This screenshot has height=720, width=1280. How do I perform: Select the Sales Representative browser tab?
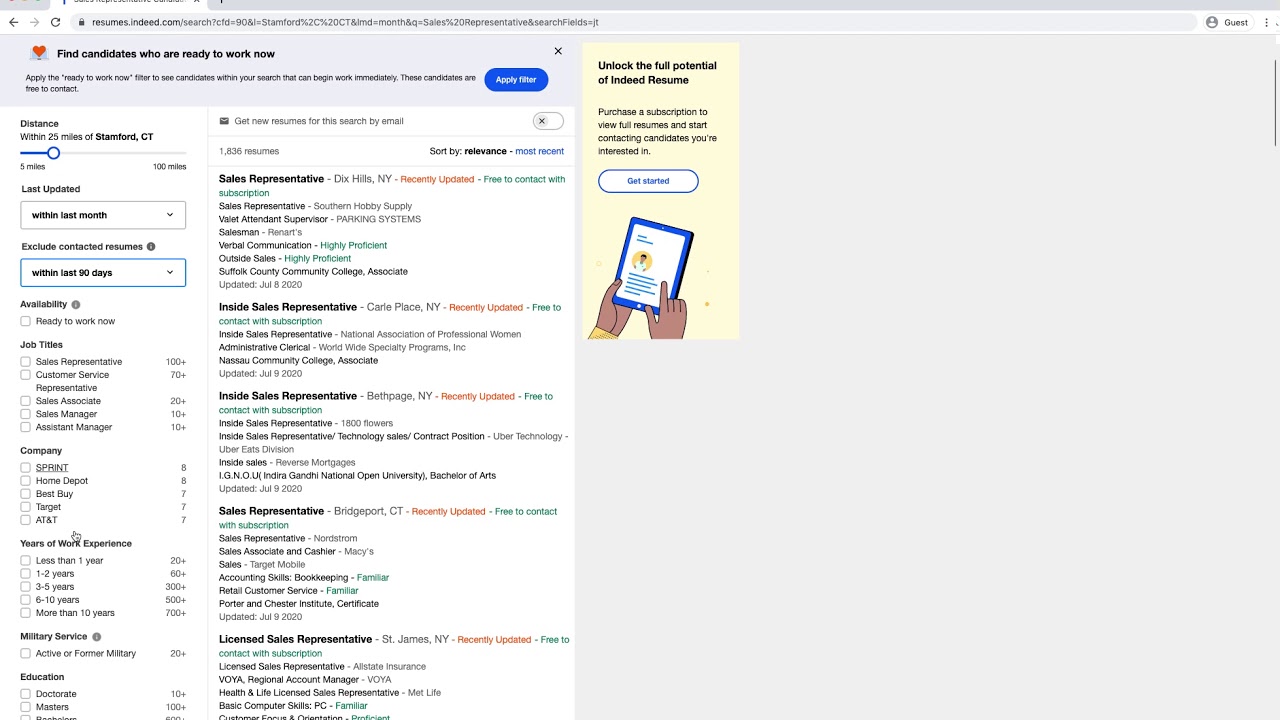click(x=130, y=2)
